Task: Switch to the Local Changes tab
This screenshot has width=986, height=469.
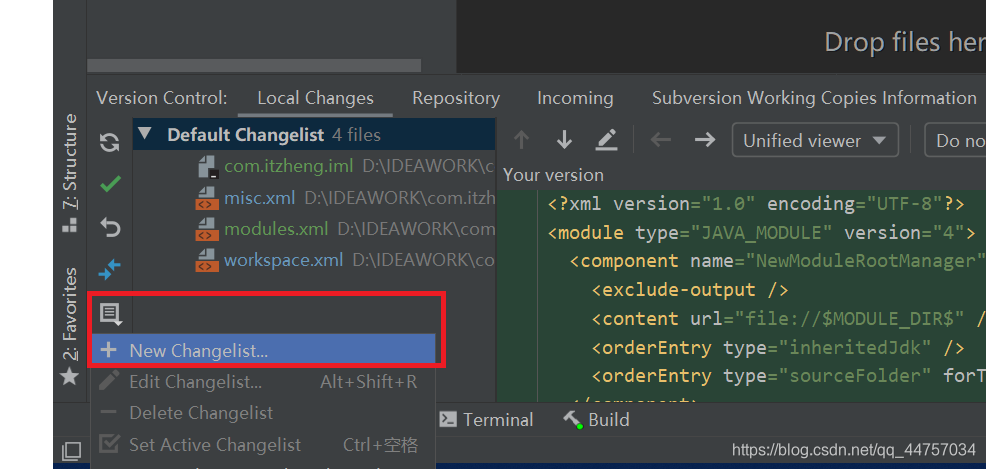Action: (x=315, y=99)
